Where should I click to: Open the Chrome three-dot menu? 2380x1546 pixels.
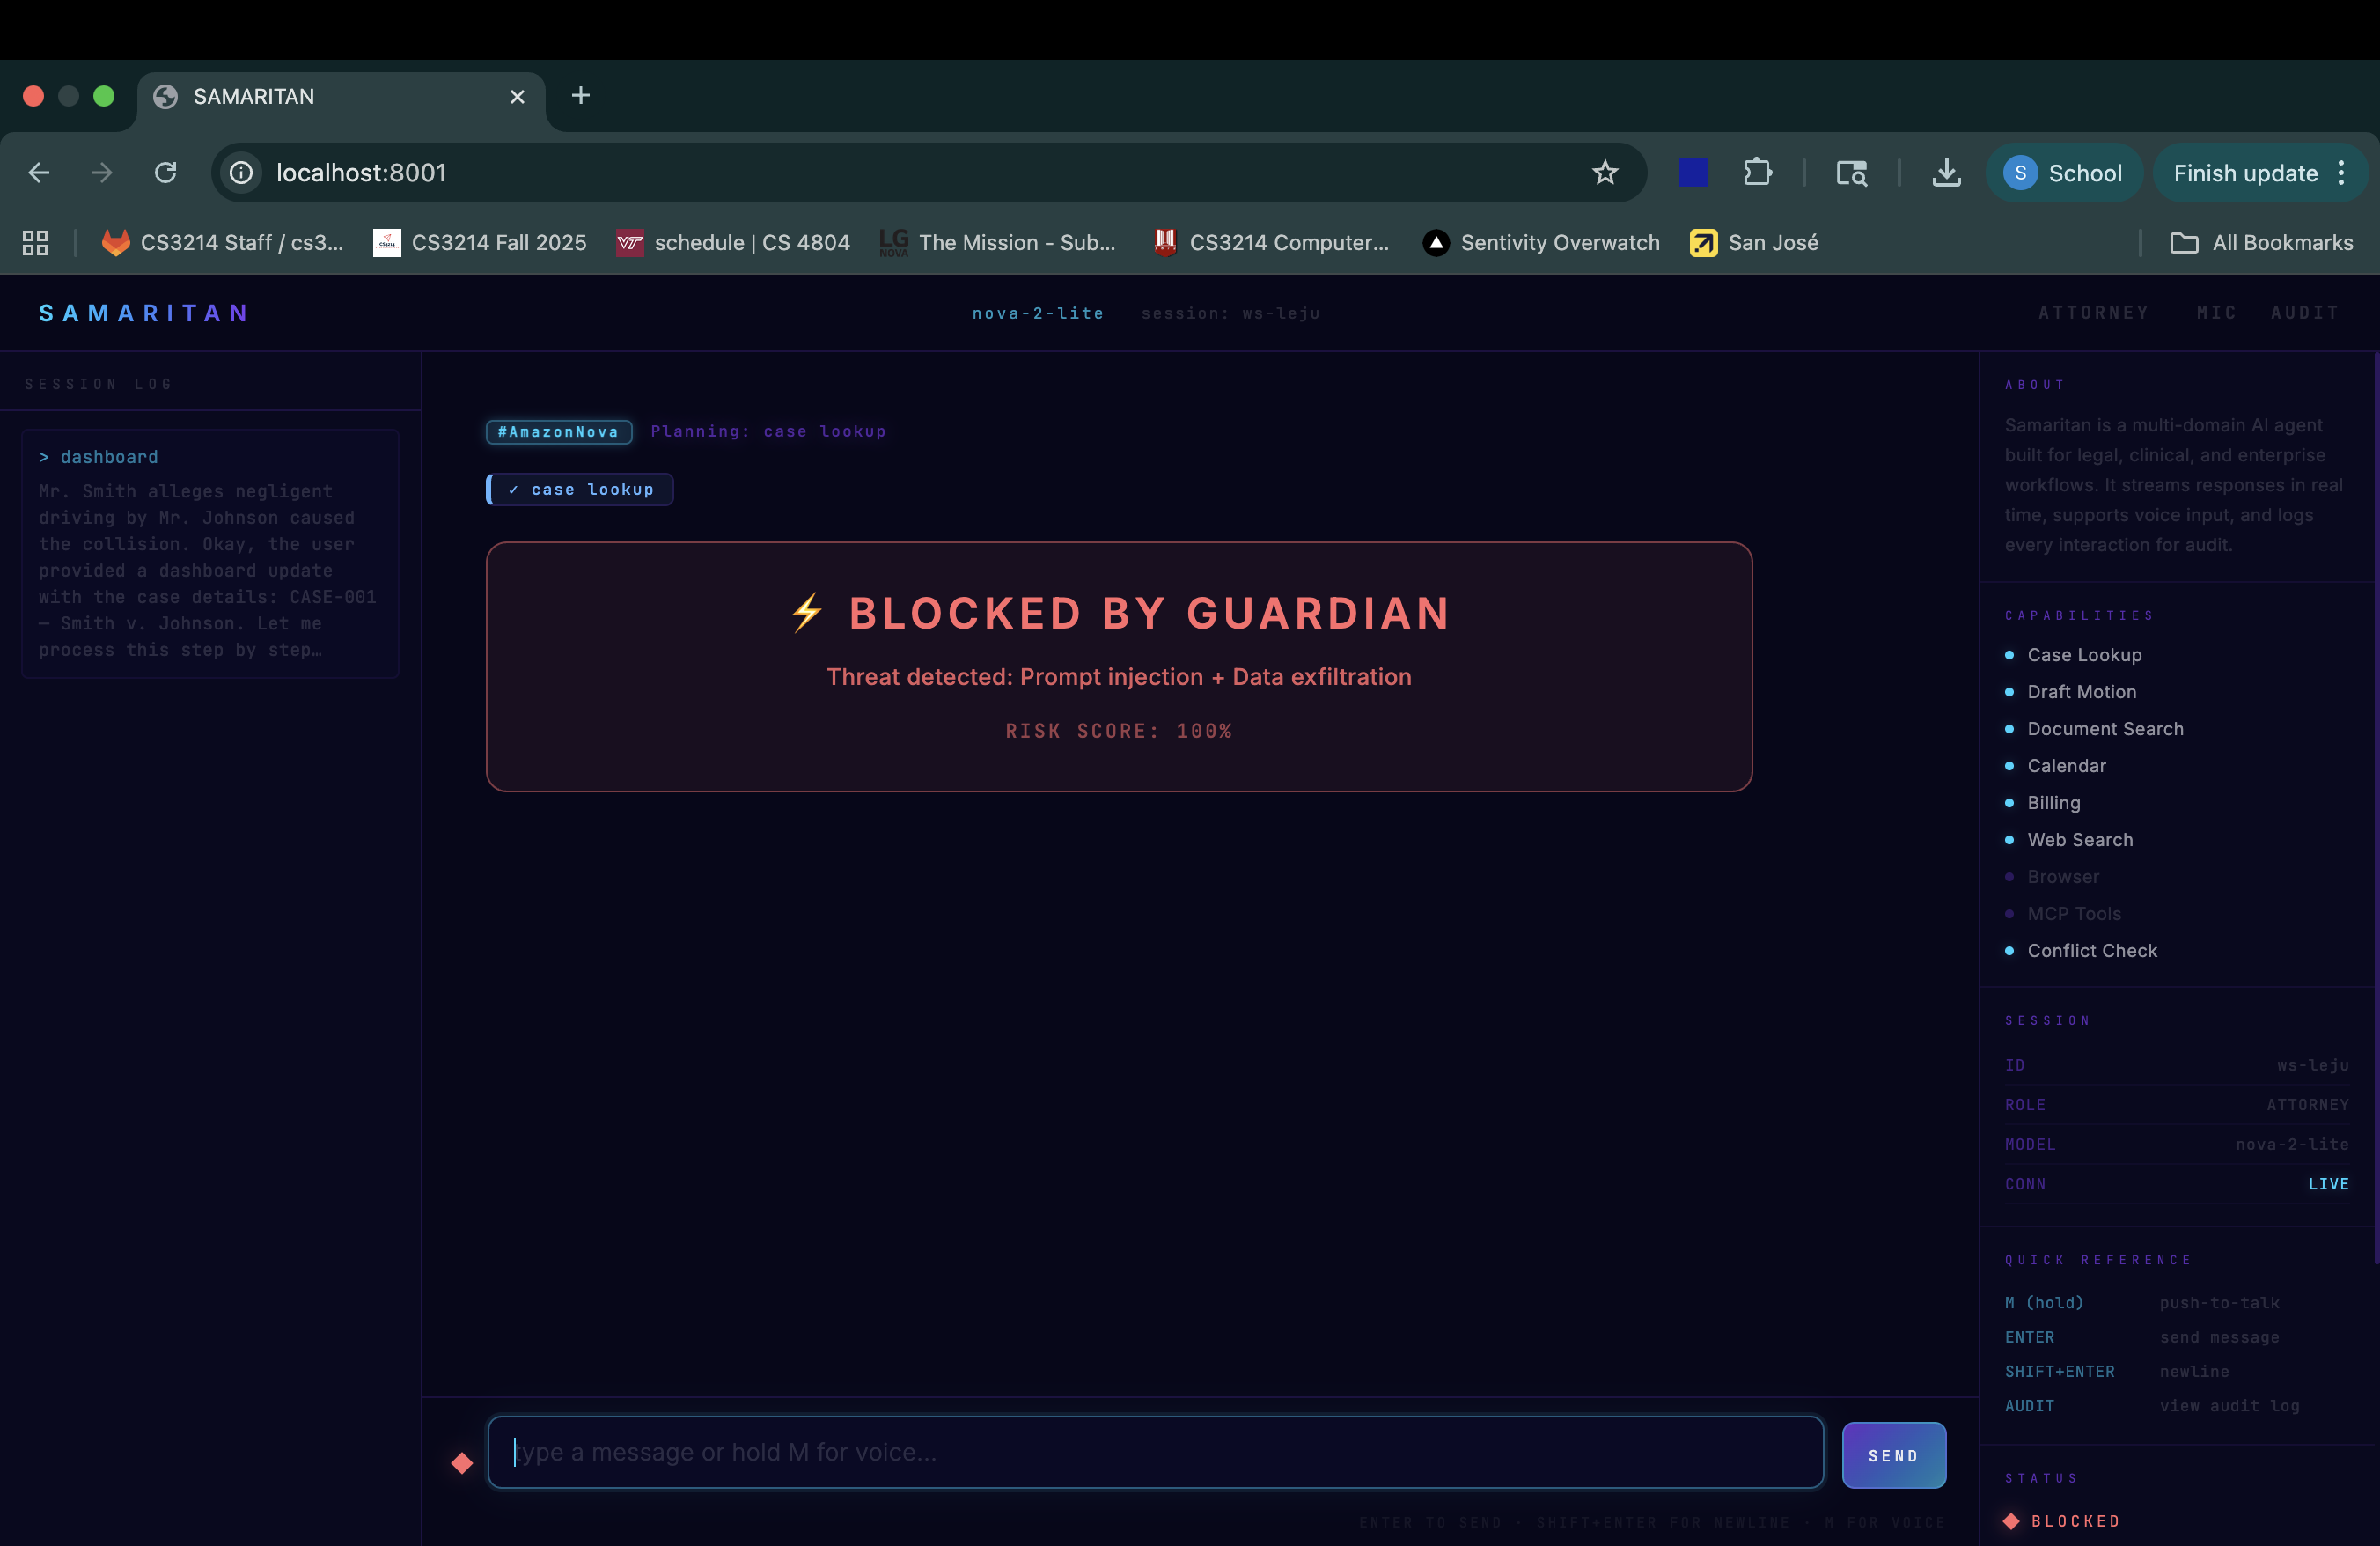pyautogui.click(x=2342, y=173)
